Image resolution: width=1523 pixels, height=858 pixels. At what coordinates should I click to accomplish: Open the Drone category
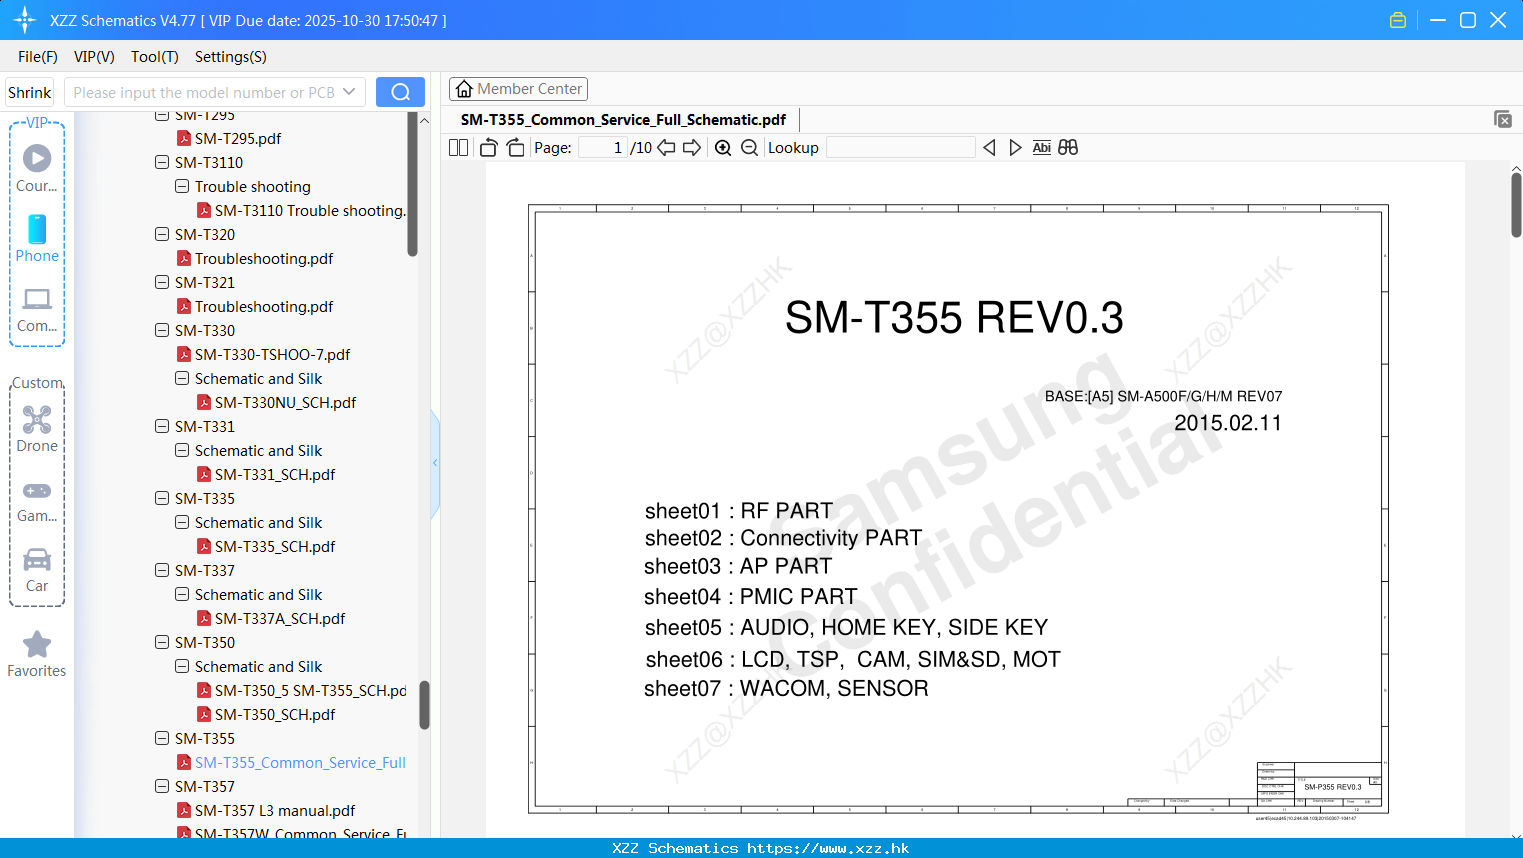[x=37, y=429]
